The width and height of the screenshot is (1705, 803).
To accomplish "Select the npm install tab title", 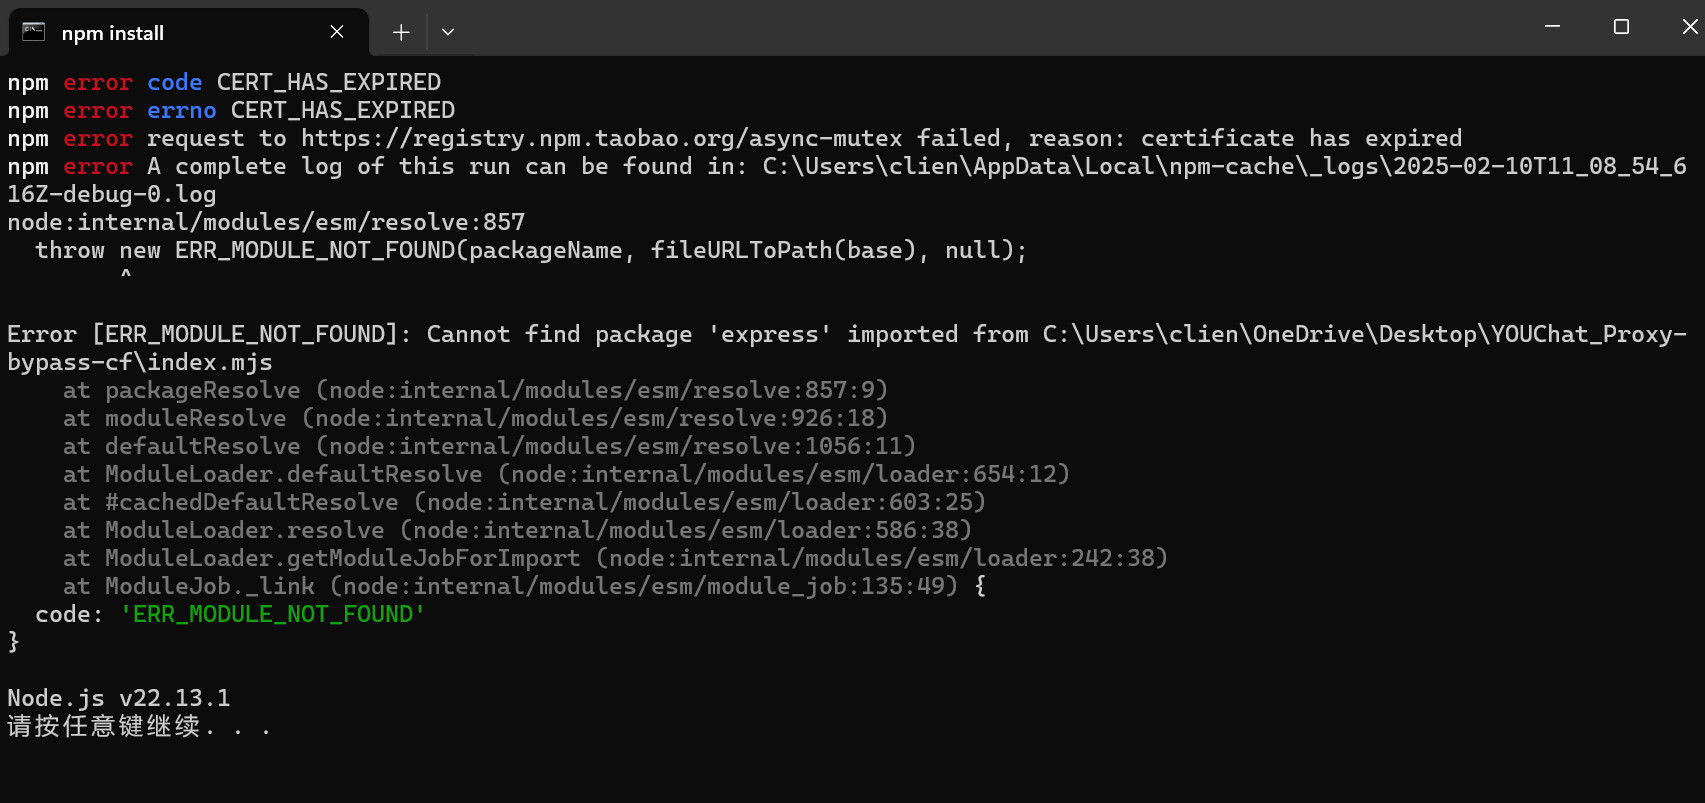I will pyautogui.click(x=112, y=33).
